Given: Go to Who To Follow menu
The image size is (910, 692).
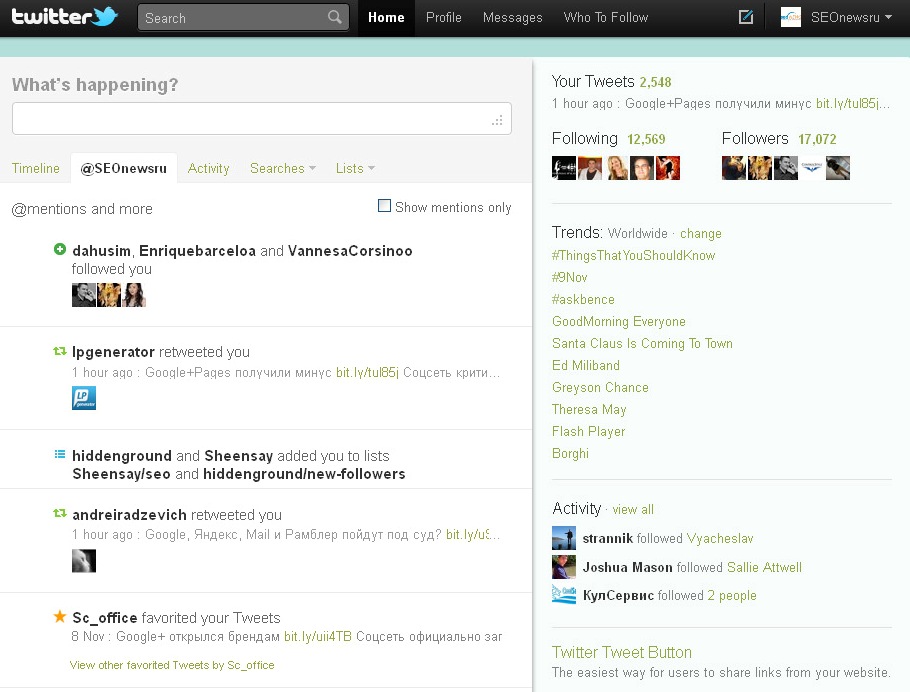Looking at the screenshot, I should (605, 17).
